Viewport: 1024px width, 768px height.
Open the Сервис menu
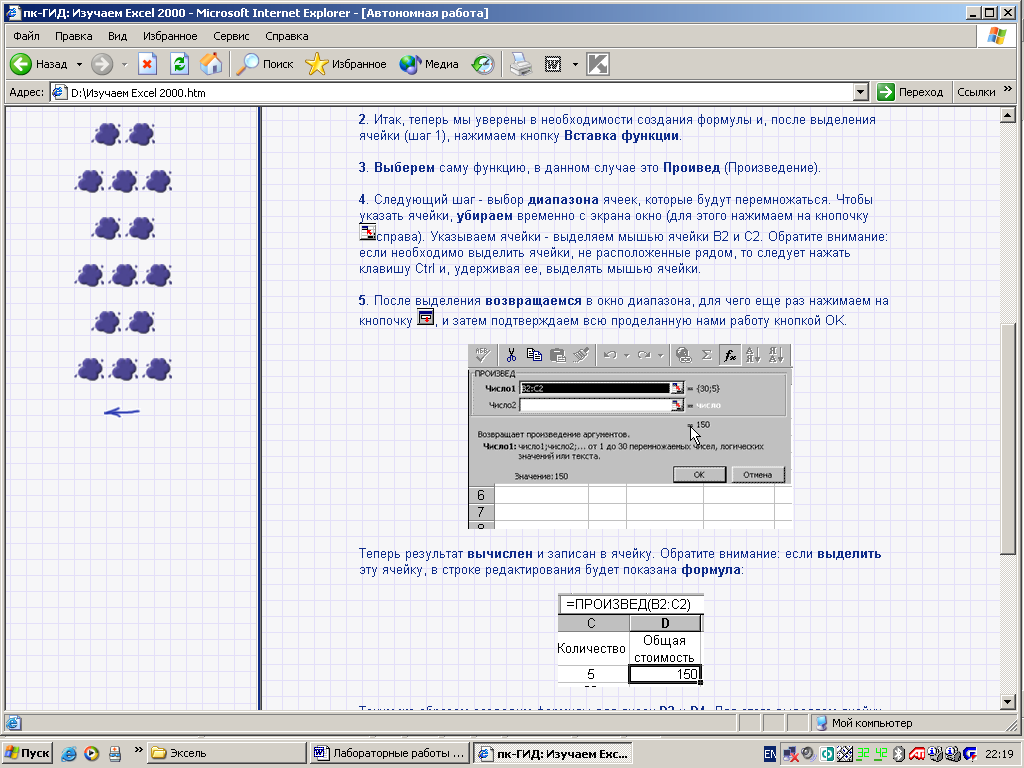tap(231, 36)
